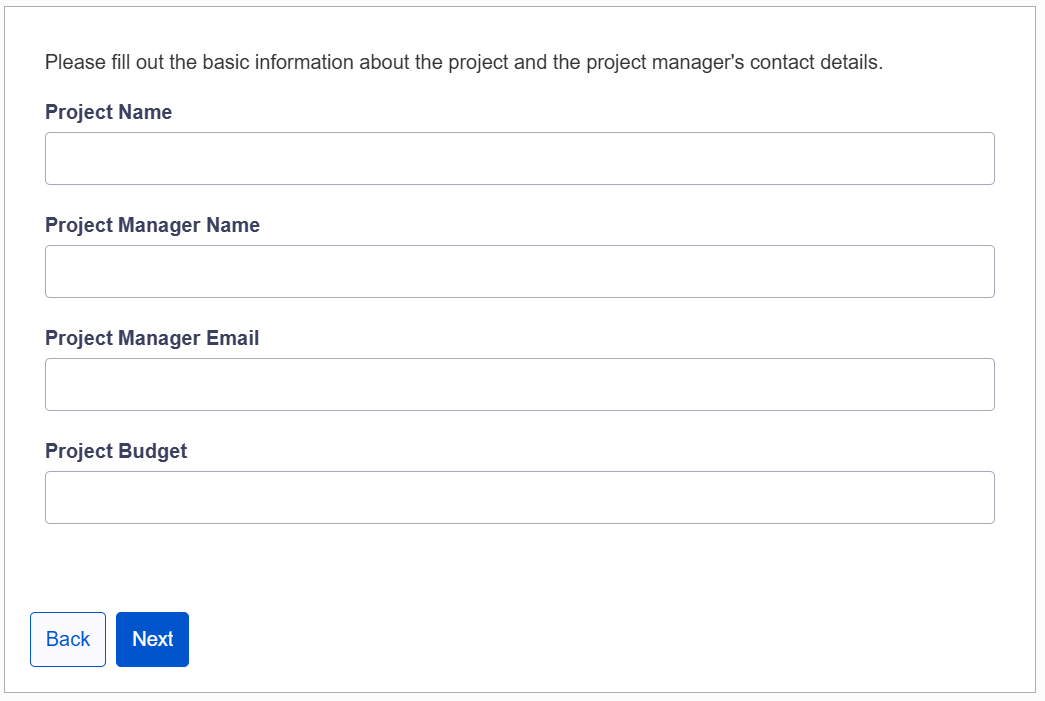
Task: Click into the Project Manager Email field
Action: [519, 384]
